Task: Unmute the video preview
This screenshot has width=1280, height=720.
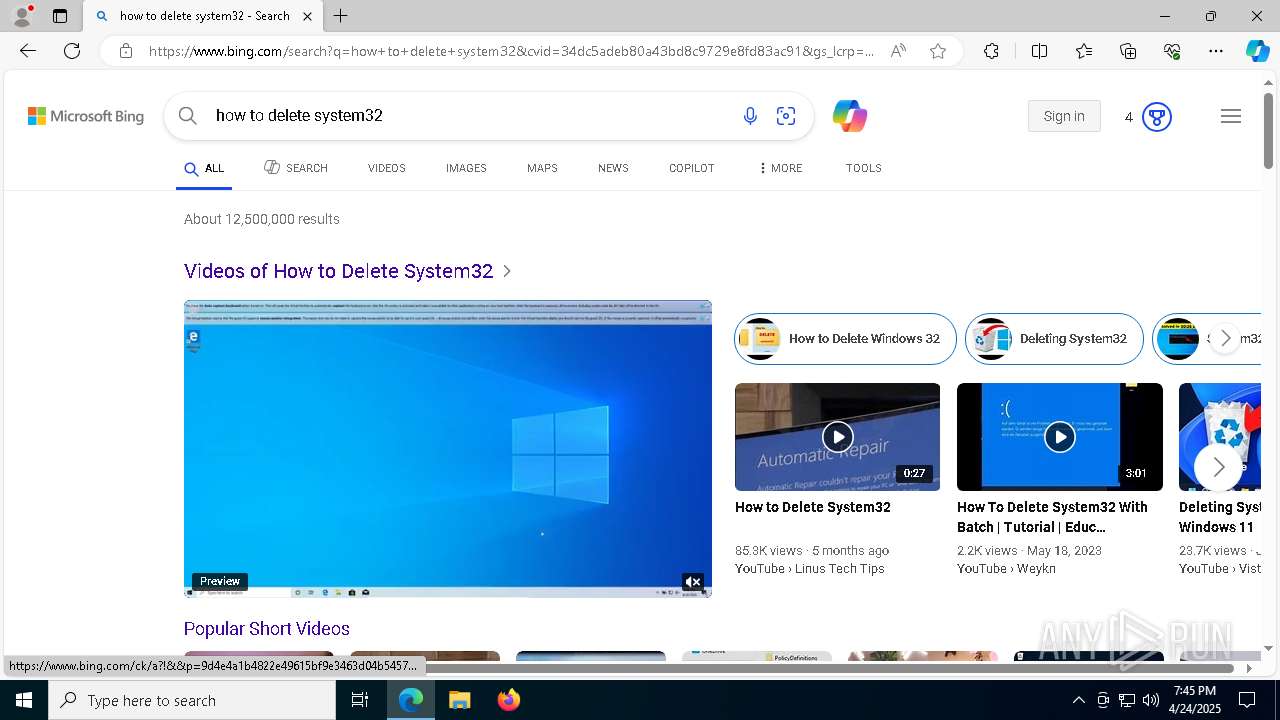Action: pos(693,582)
